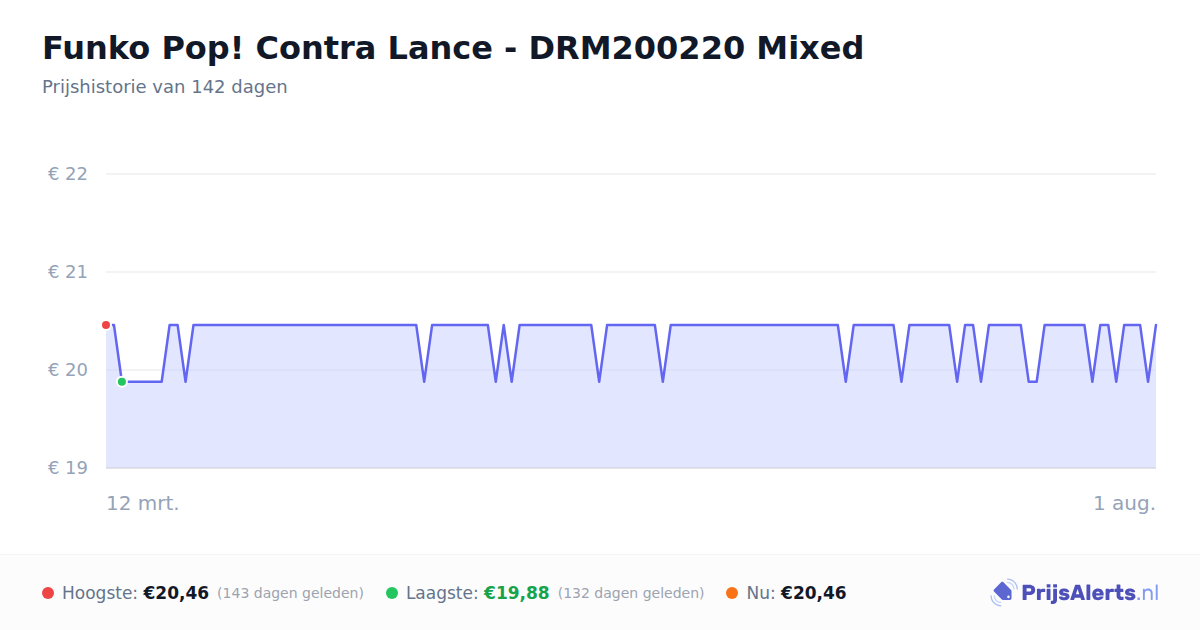Click the € 19 axis label
1200x630 pixels.
pyautogui.click(x=68, y=468)
